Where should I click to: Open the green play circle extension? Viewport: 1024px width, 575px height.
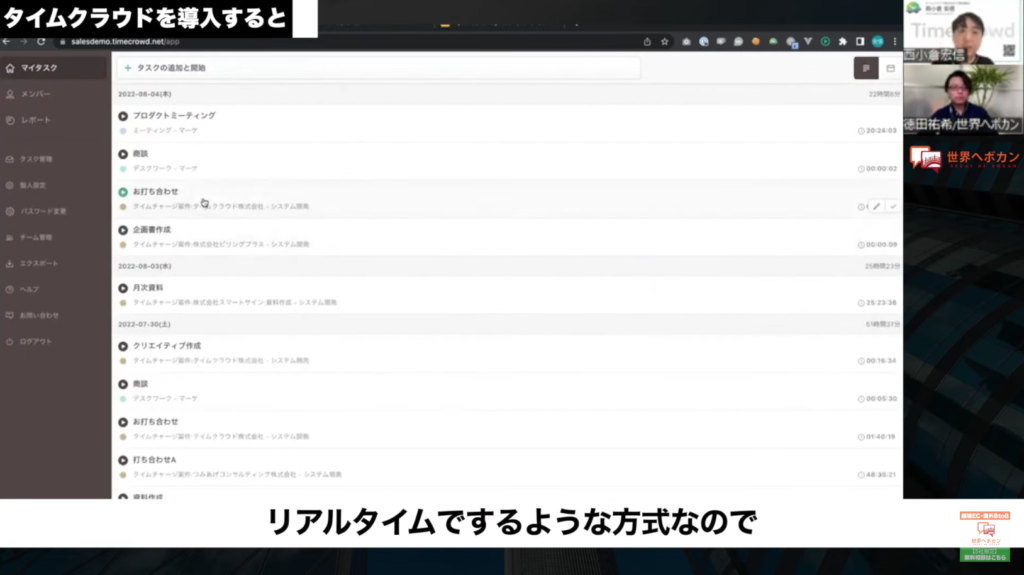point(825,41)
